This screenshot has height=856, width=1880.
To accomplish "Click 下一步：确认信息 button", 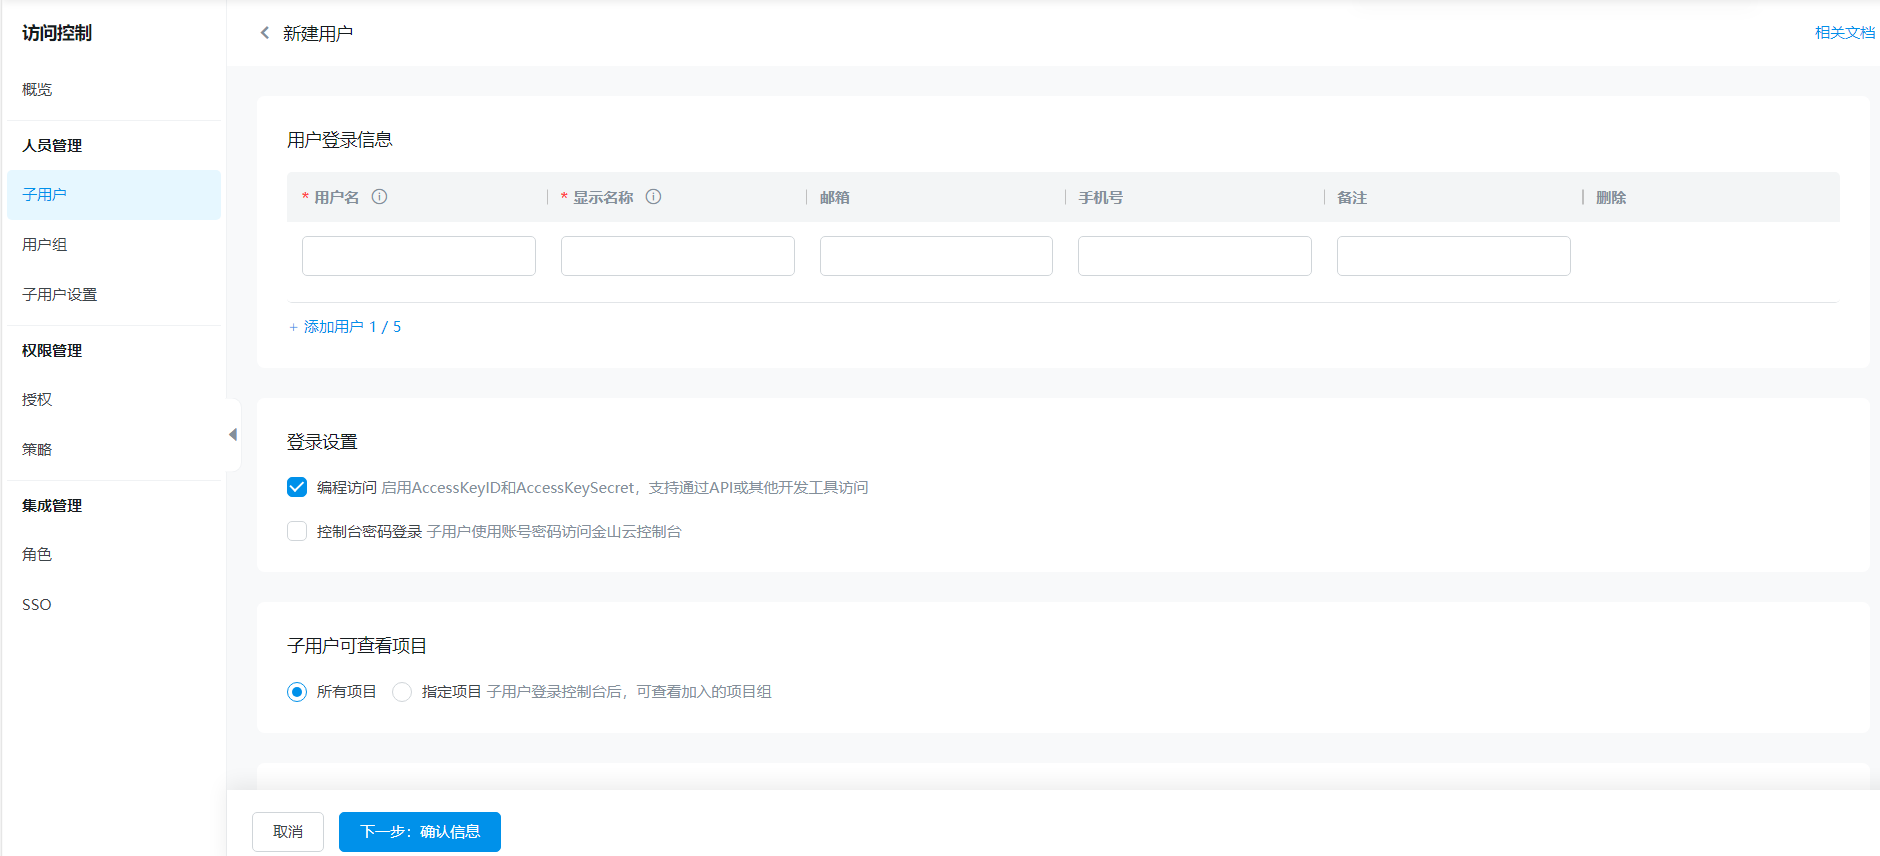I will point(420,832).
